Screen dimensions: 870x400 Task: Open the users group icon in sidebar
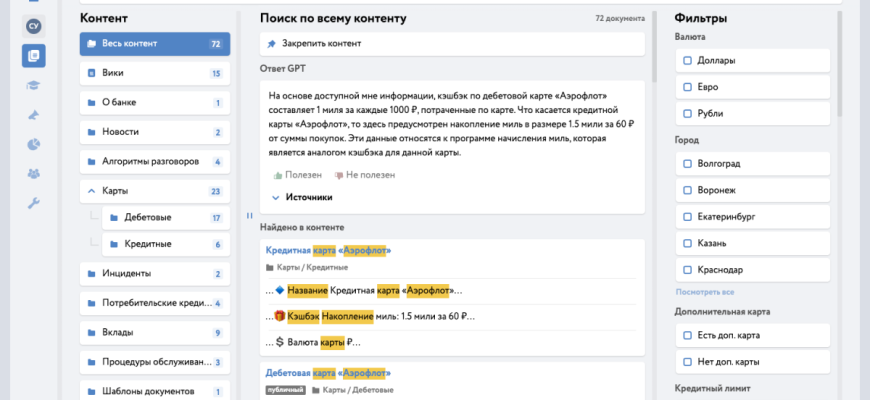(x=33, y=174)
